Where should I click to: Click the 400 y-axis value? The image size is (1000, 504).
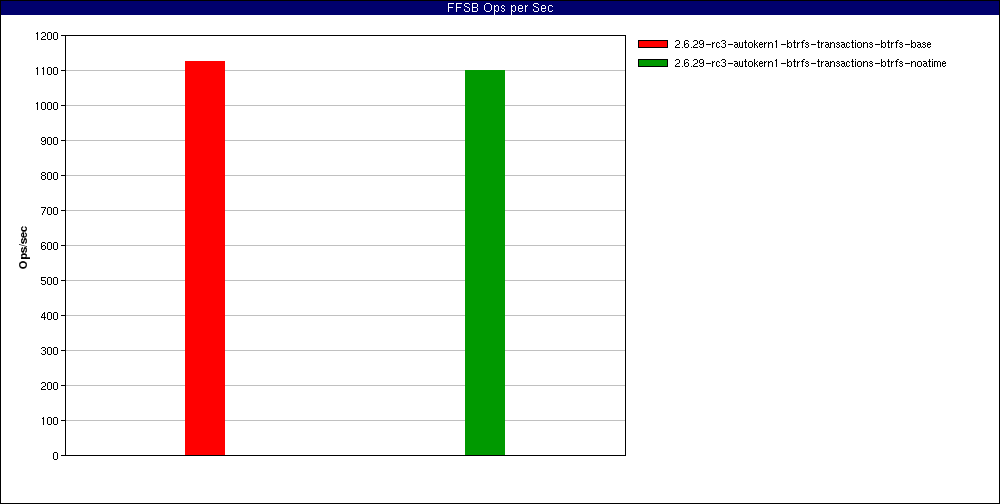point(50,316)
